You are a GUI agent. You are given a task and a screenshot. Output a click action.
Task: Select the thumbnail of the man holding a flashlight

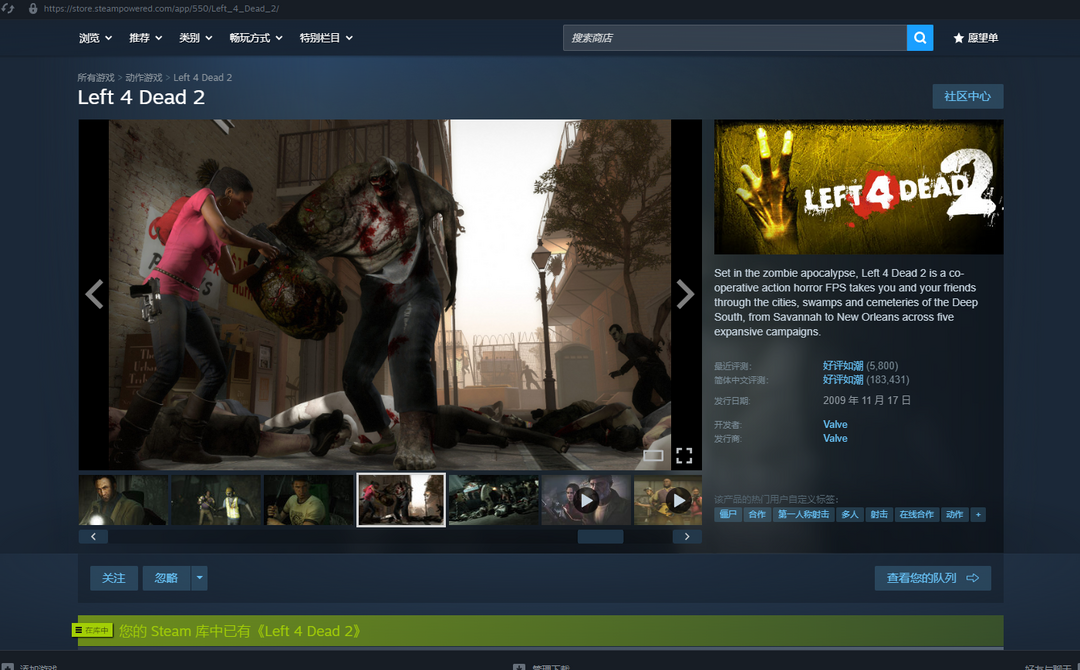[x=123, y=500]
